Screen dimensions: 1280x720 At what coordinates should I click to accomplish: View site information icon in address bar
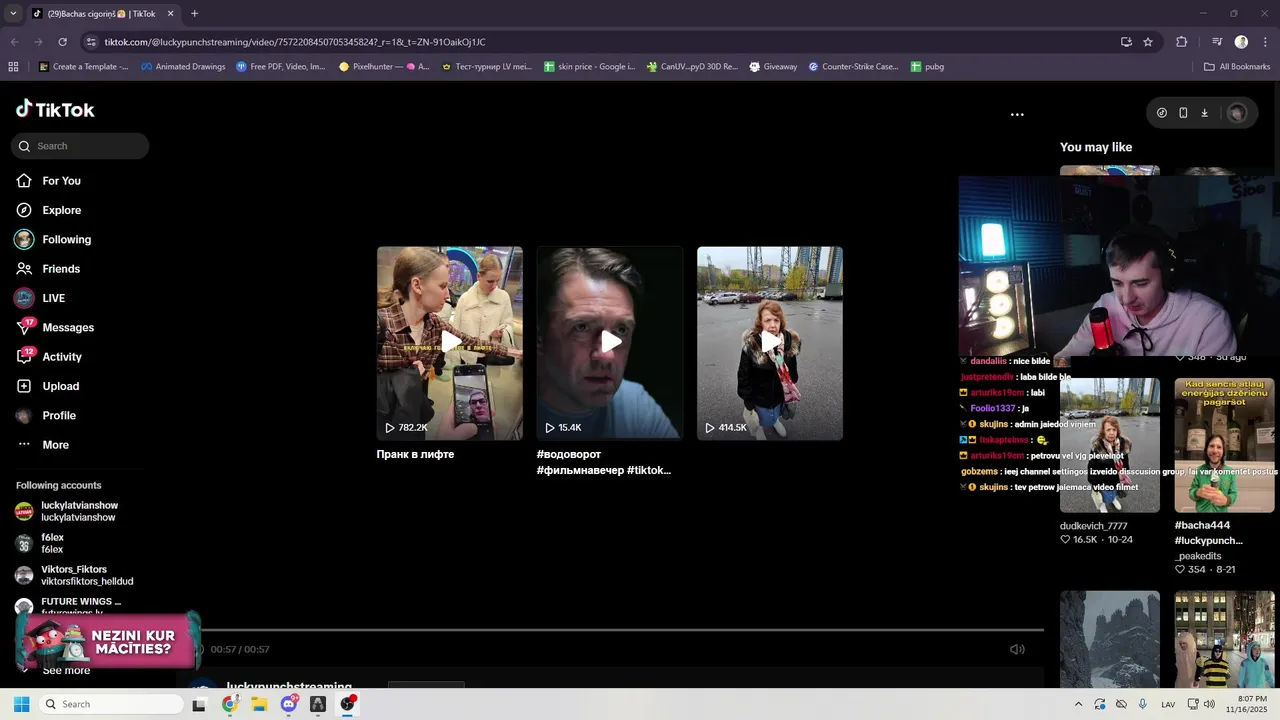click(x=91, y=42)
